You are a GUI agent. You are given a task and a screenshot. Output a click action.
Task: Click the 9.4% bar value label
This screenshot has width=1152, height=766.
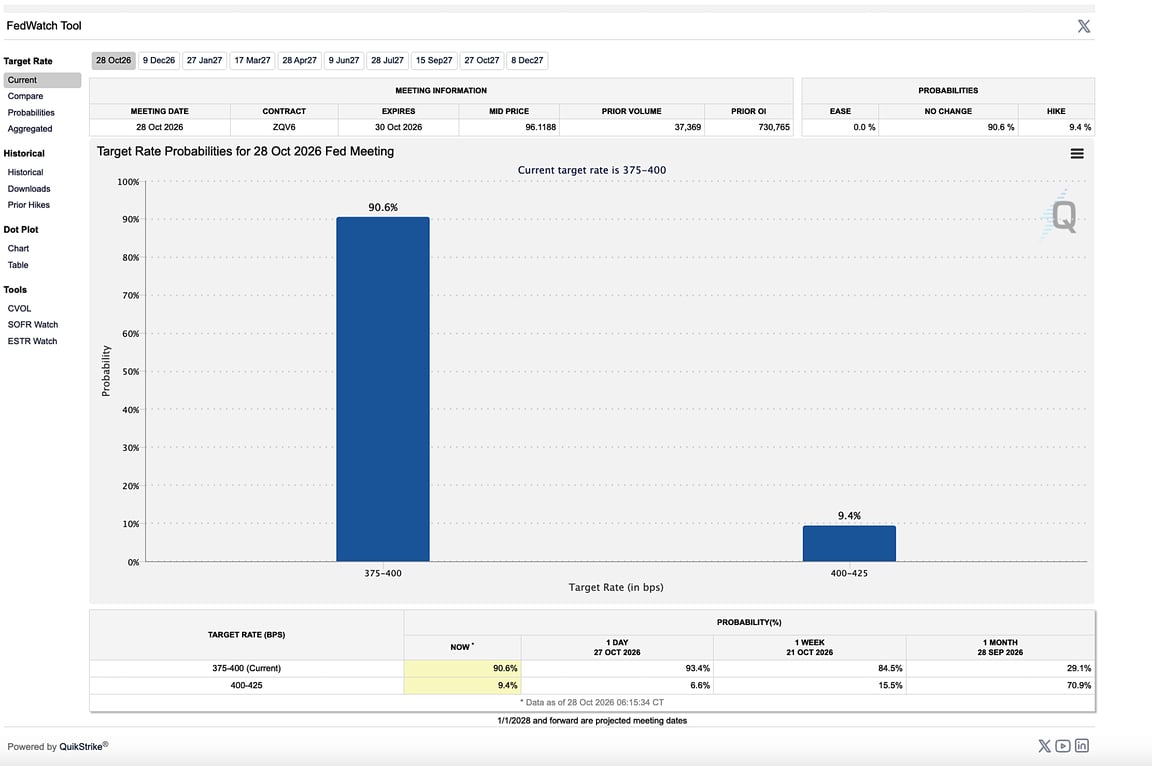point(849,516)
